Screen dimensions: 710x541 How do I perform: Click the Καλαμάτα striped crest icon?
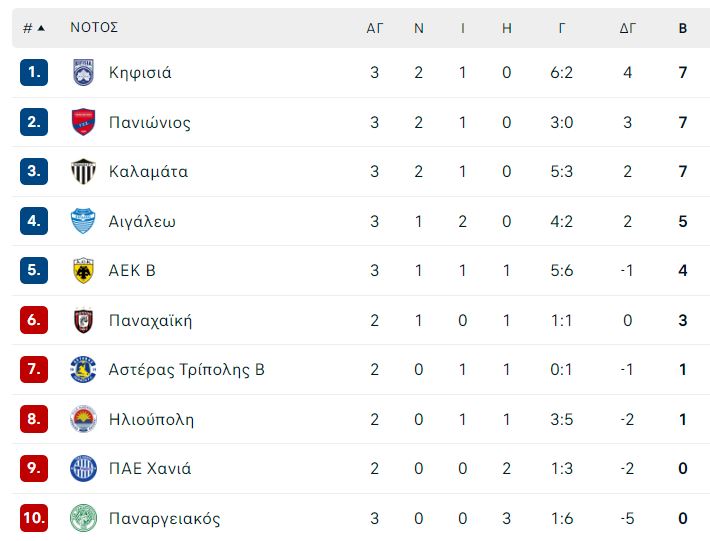[83, 171]
